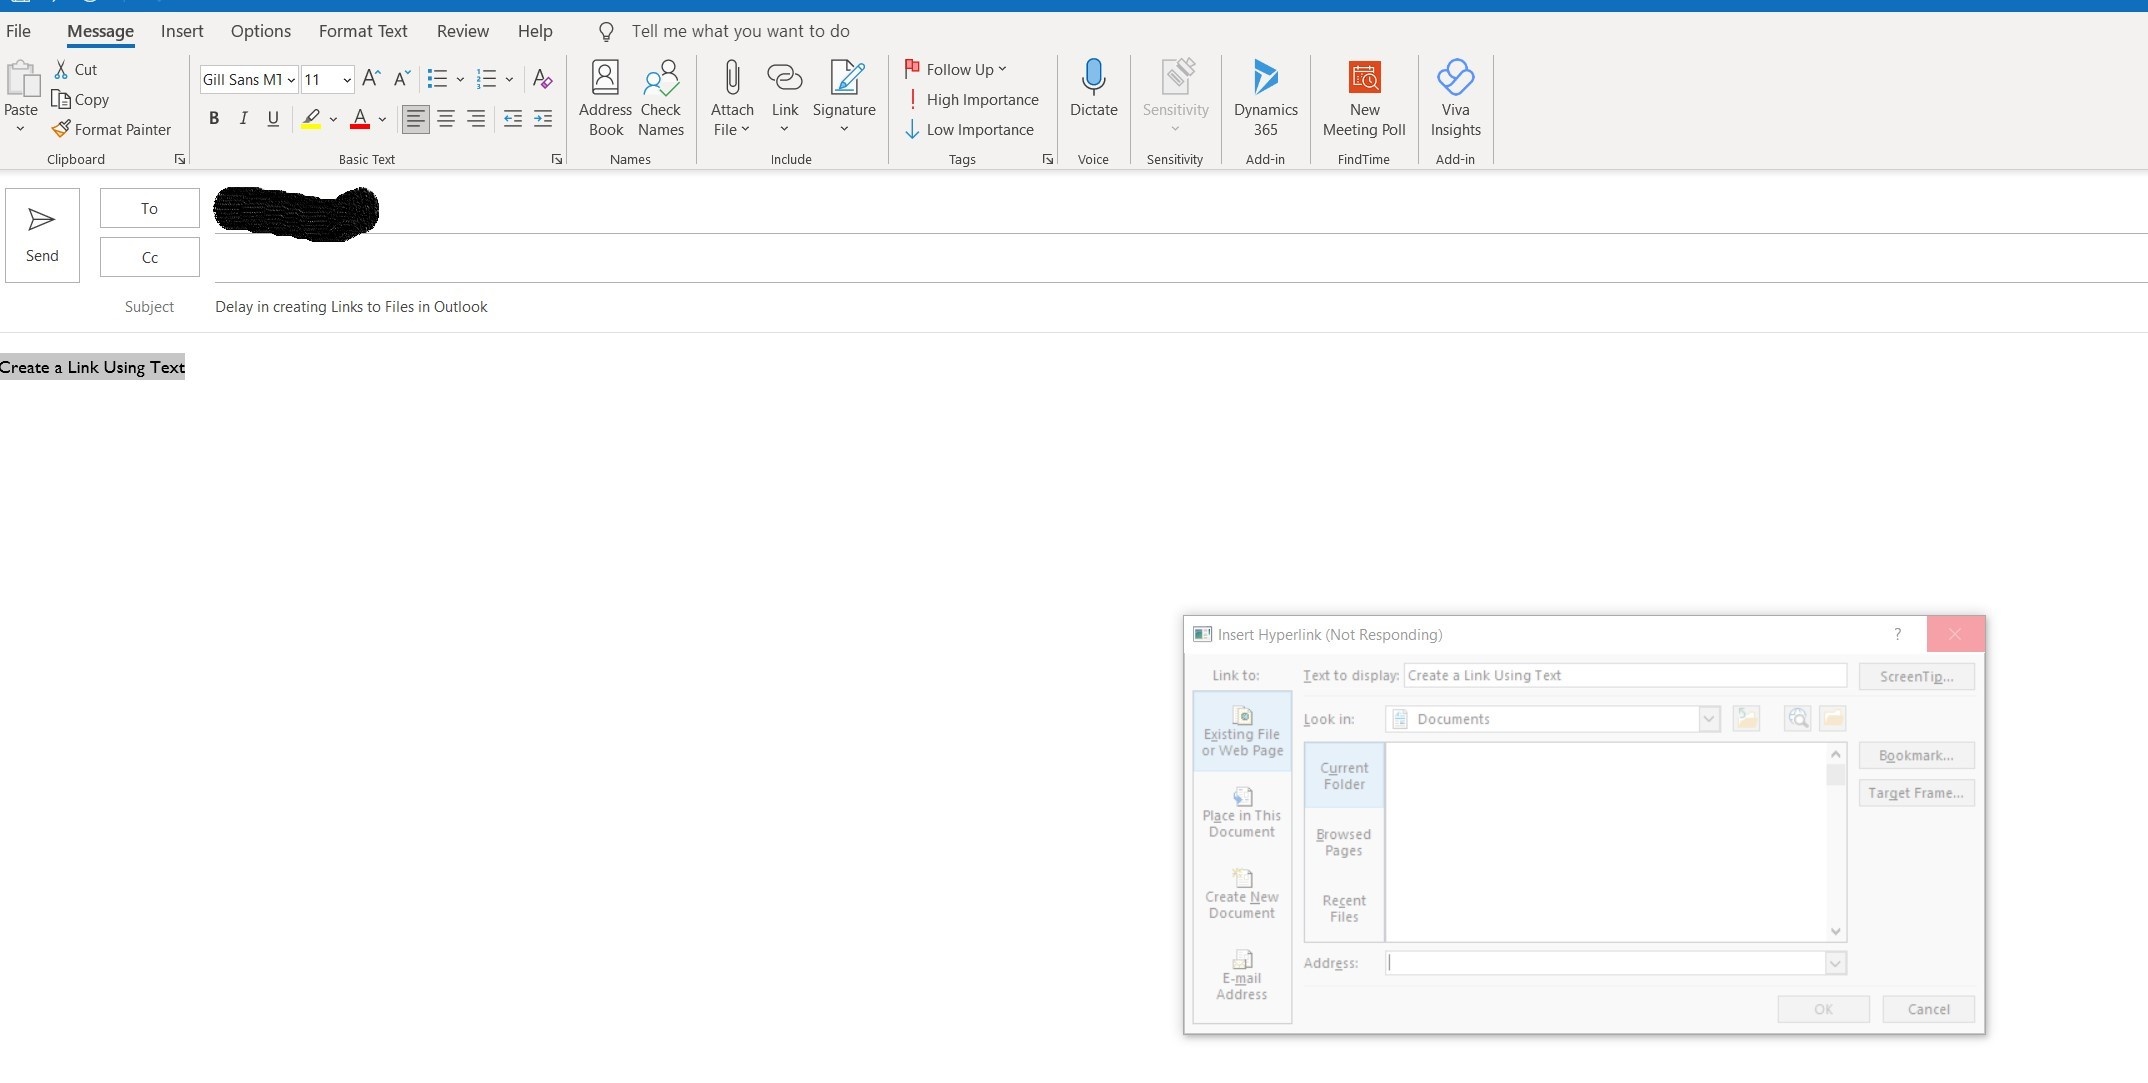
Task: Open Dynamics 365 add-in
Action: [1265, 98]
